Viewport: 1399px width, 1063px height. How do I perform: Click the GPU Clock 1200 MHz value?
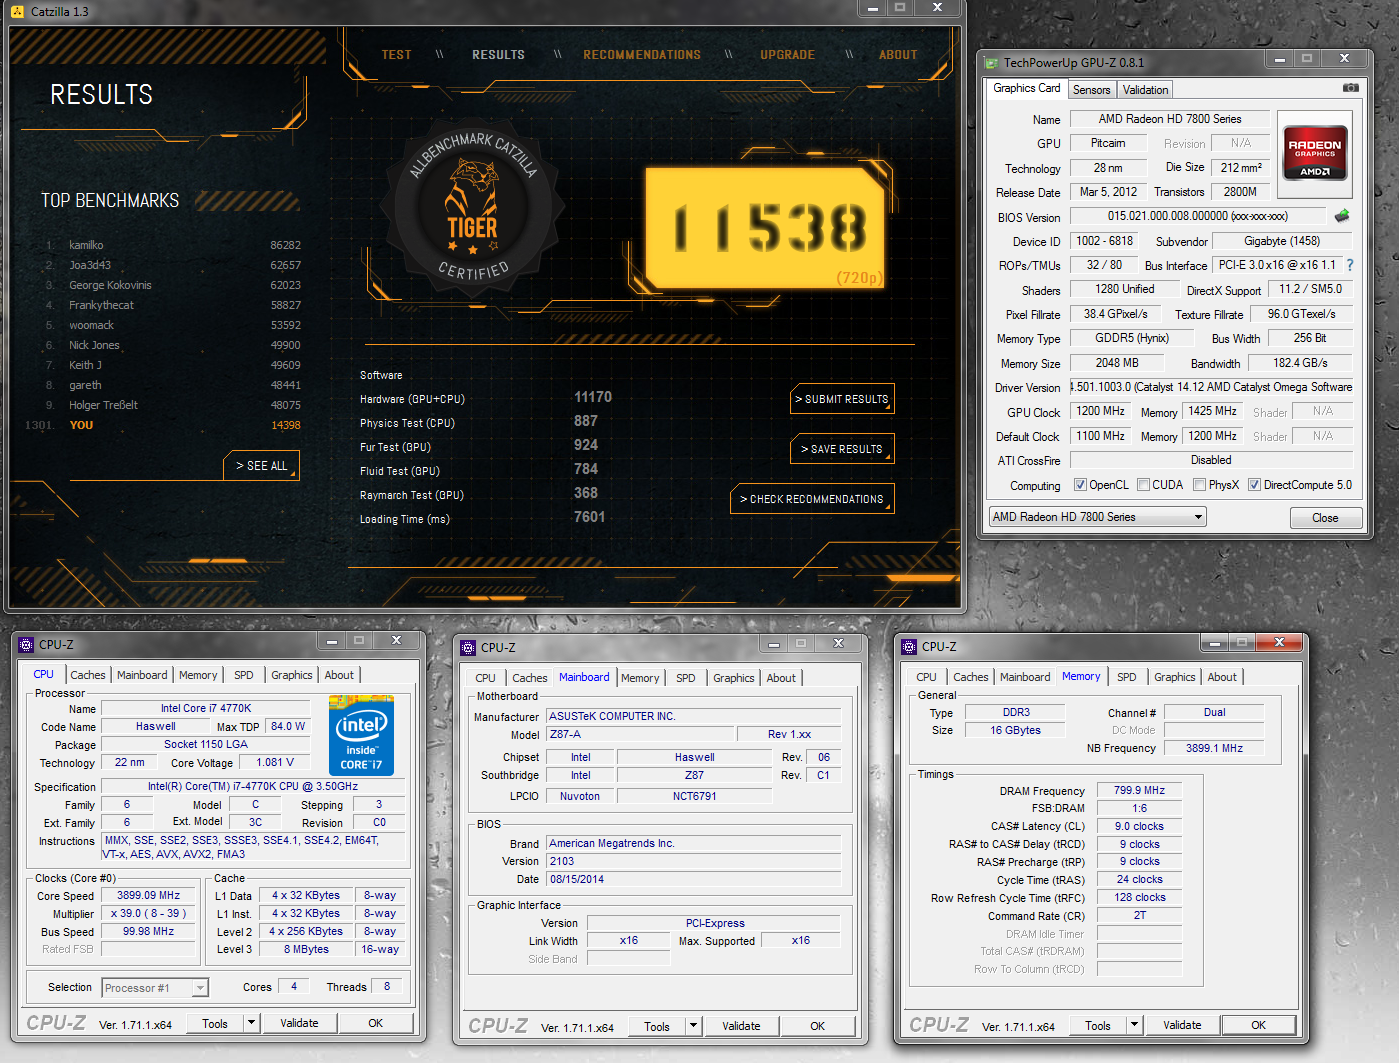[1100, 411]
